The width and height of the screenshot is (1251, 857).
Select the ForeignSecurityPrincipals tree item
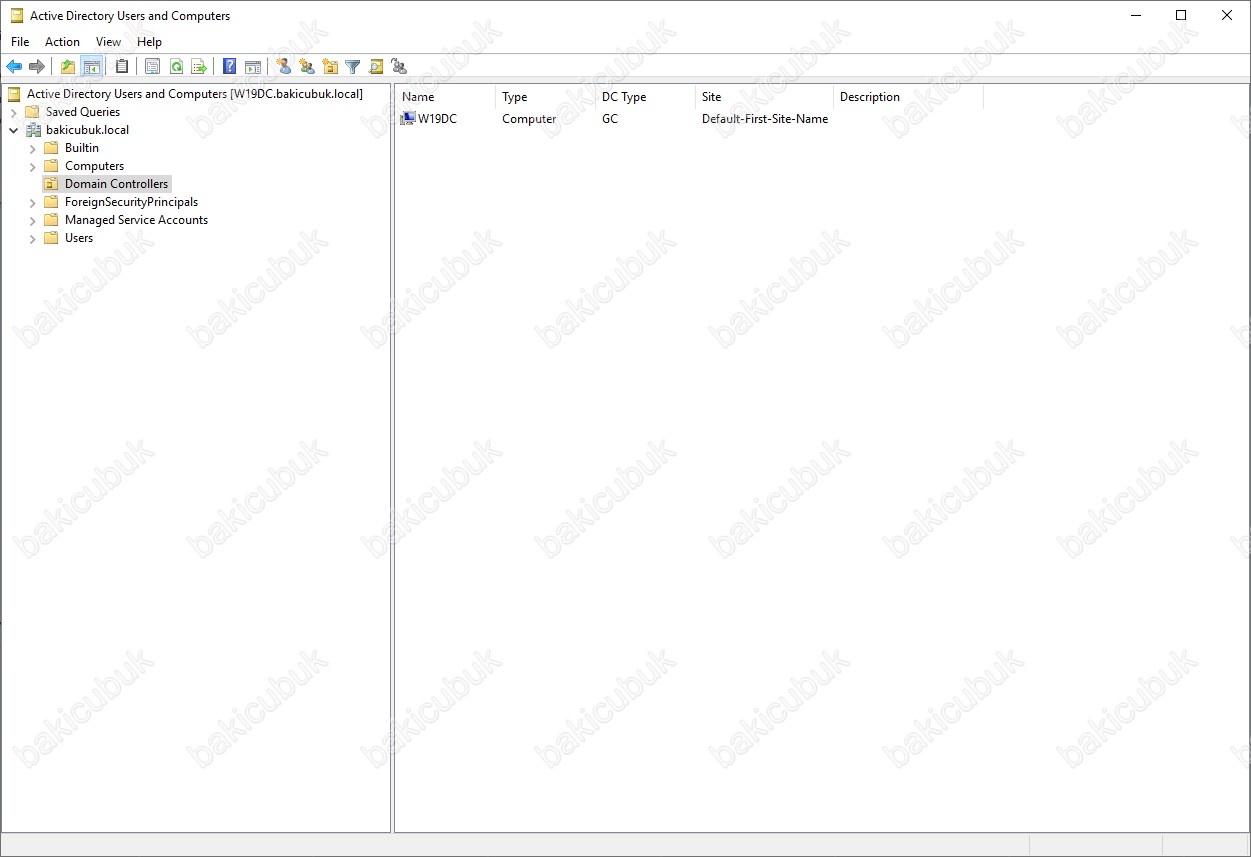coord(132,202)
